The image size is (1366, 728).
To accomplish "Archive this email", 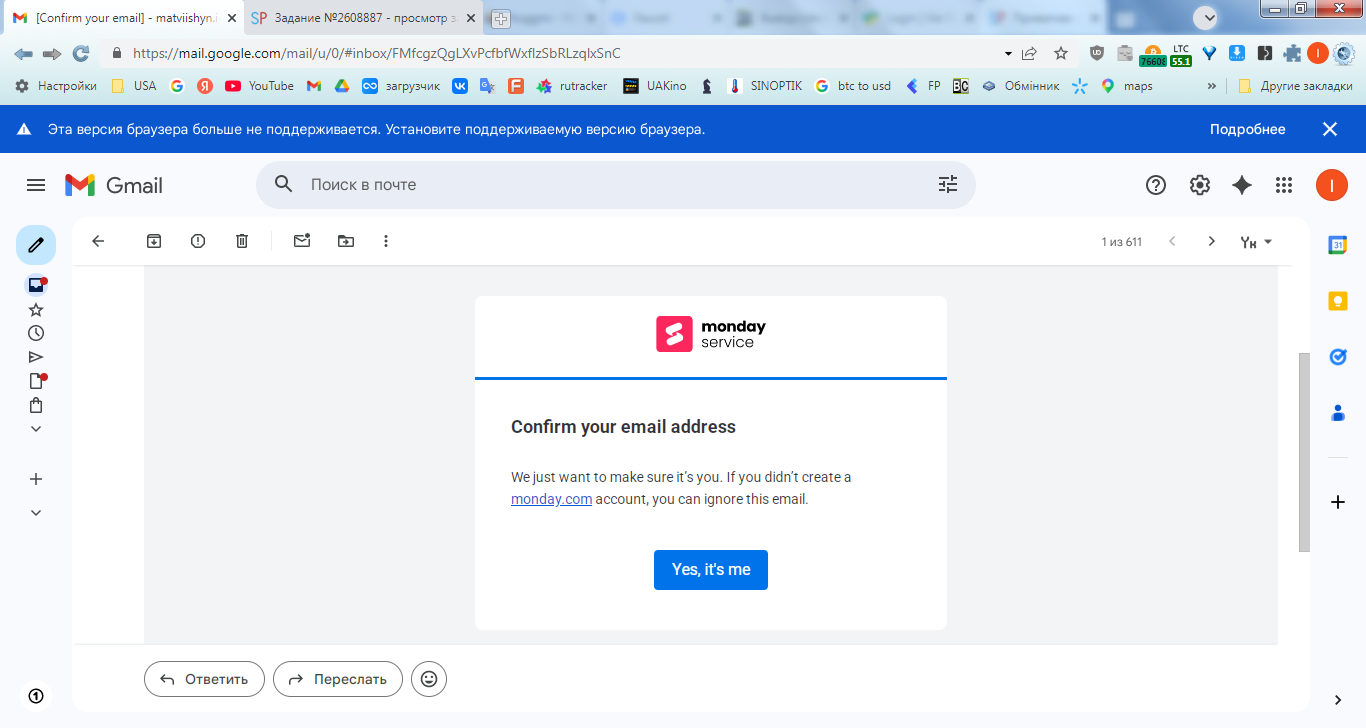I will [154, 241].
